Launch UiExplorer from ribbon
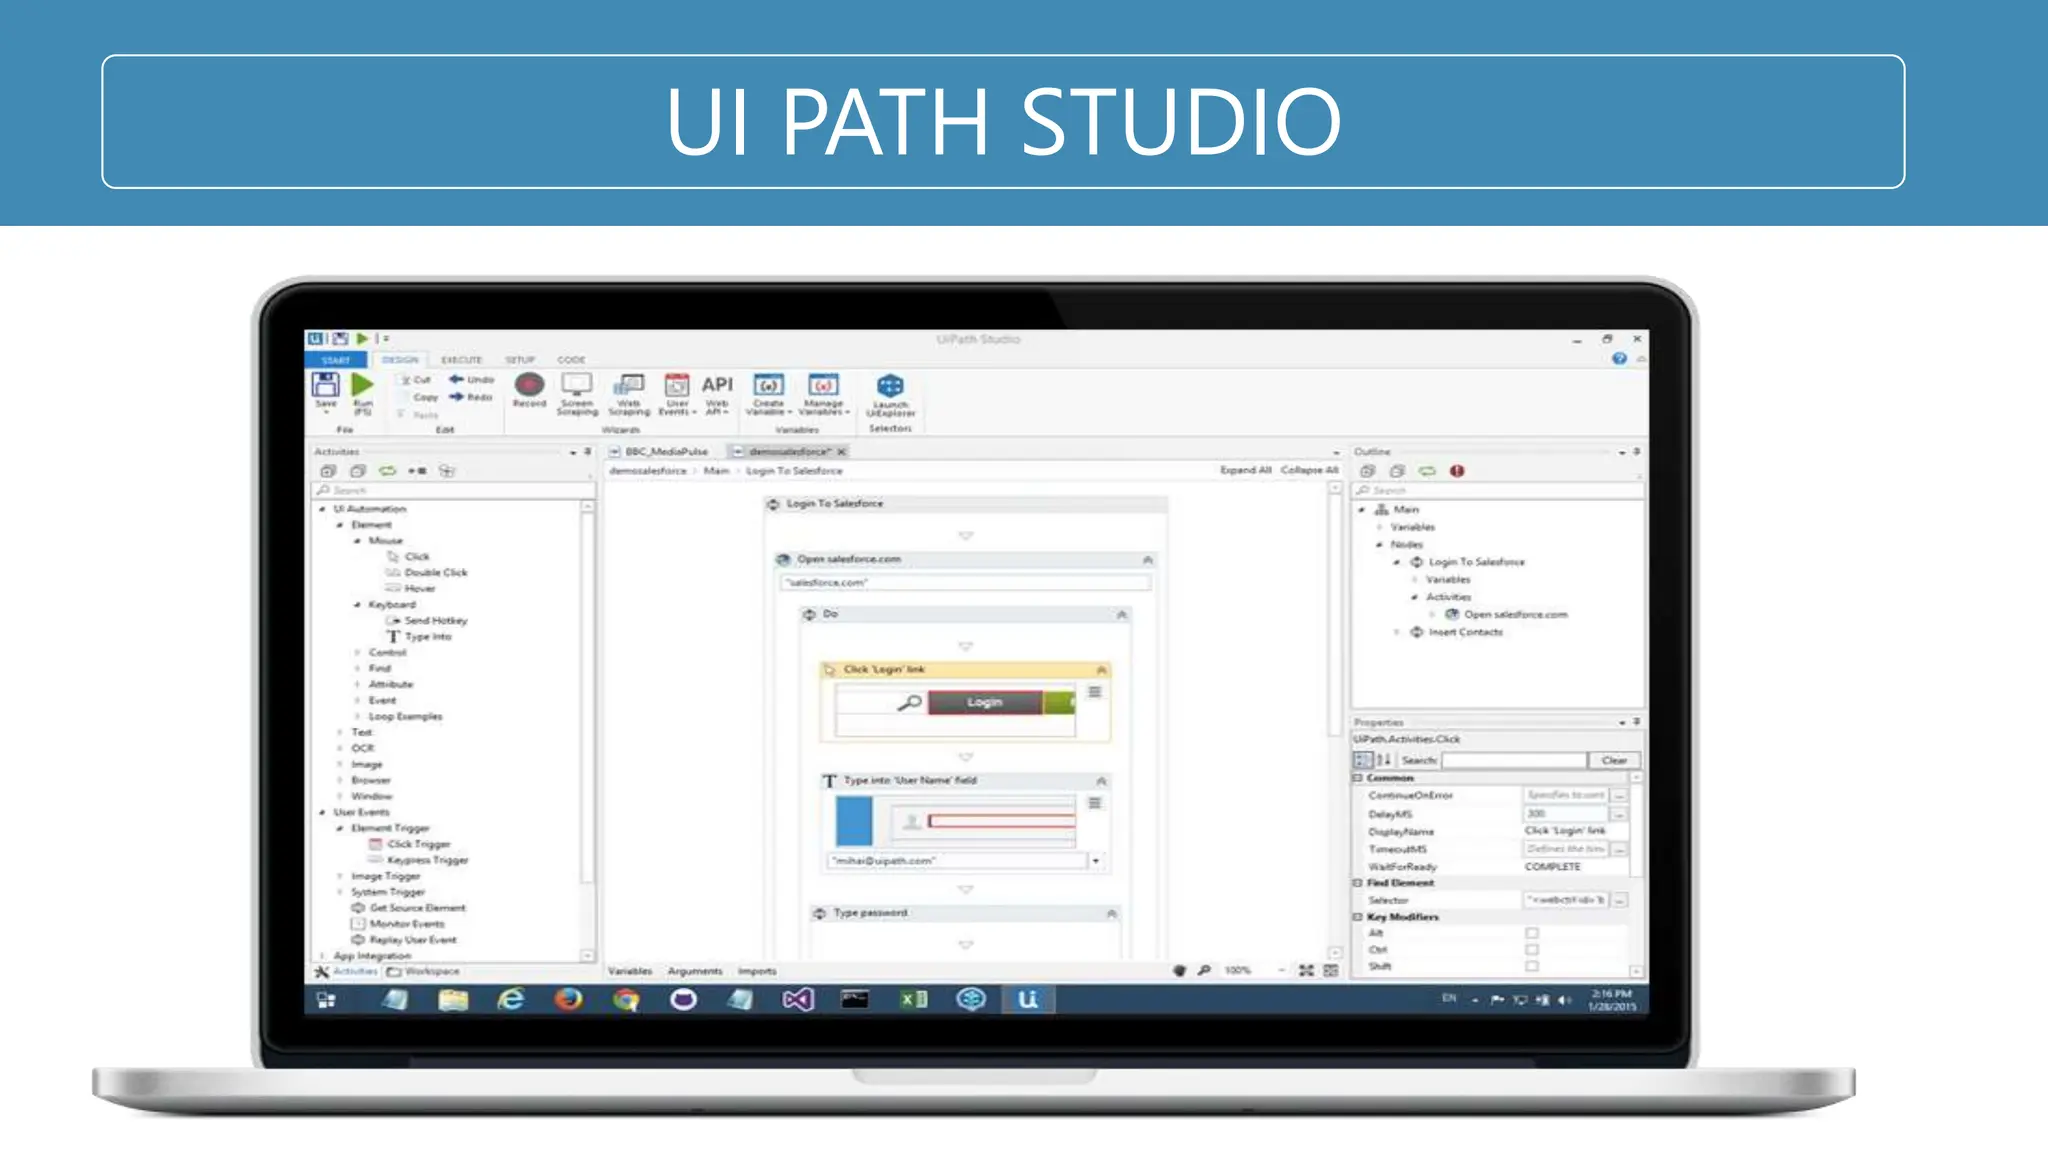 [x=890, y=388]
